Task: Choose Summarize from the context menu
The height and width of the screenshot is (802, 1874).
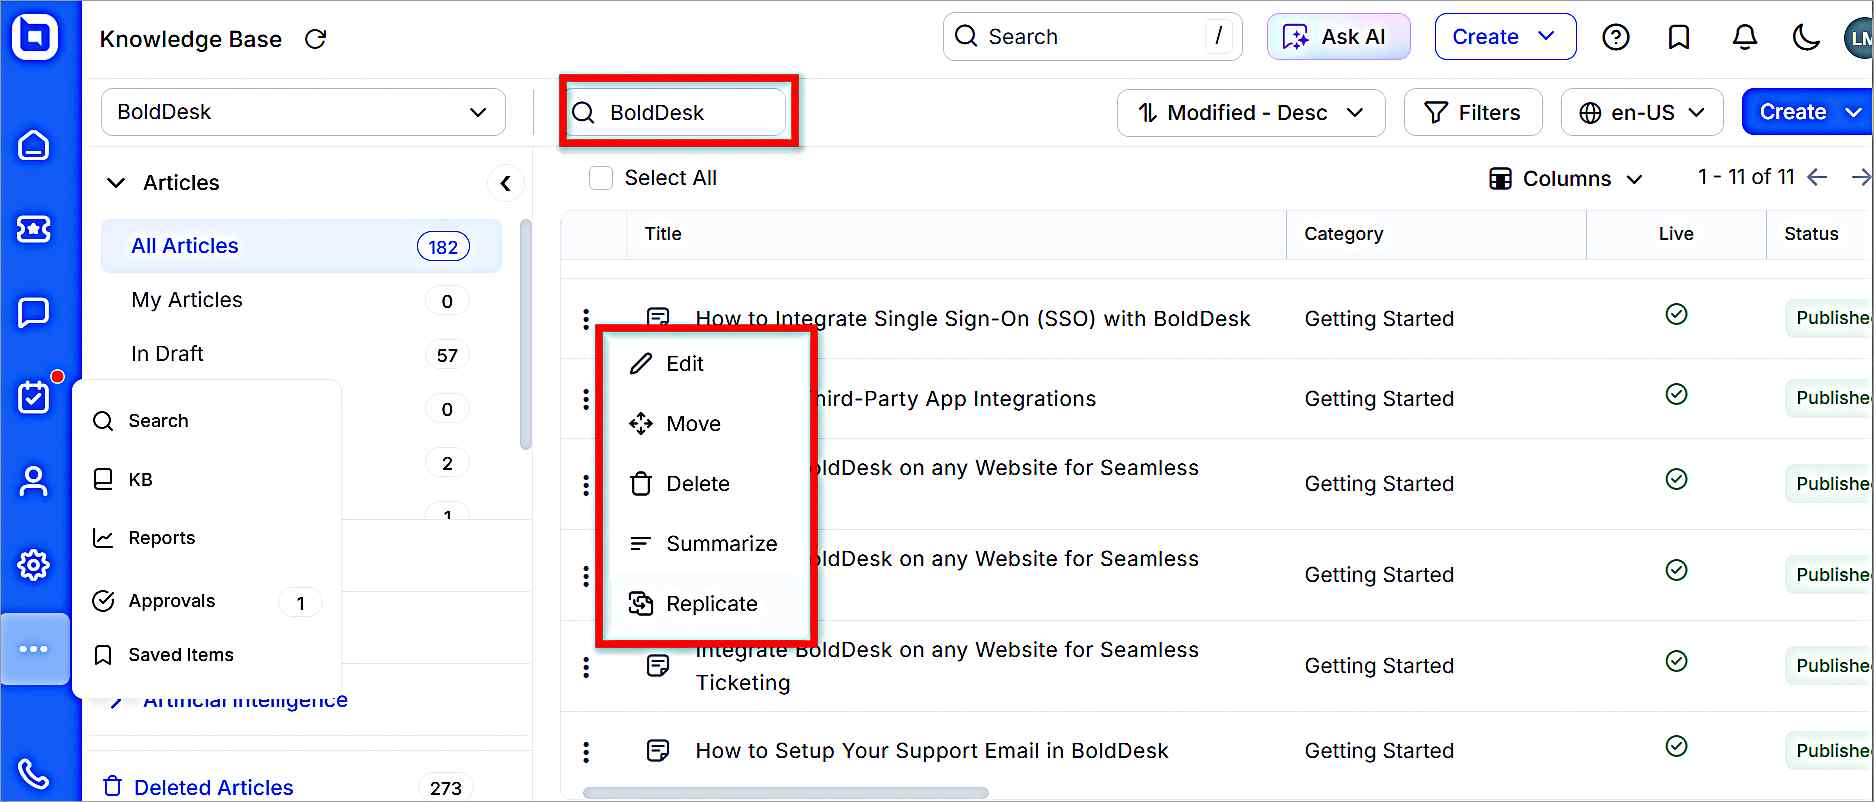Action: (x=706, y=544)
